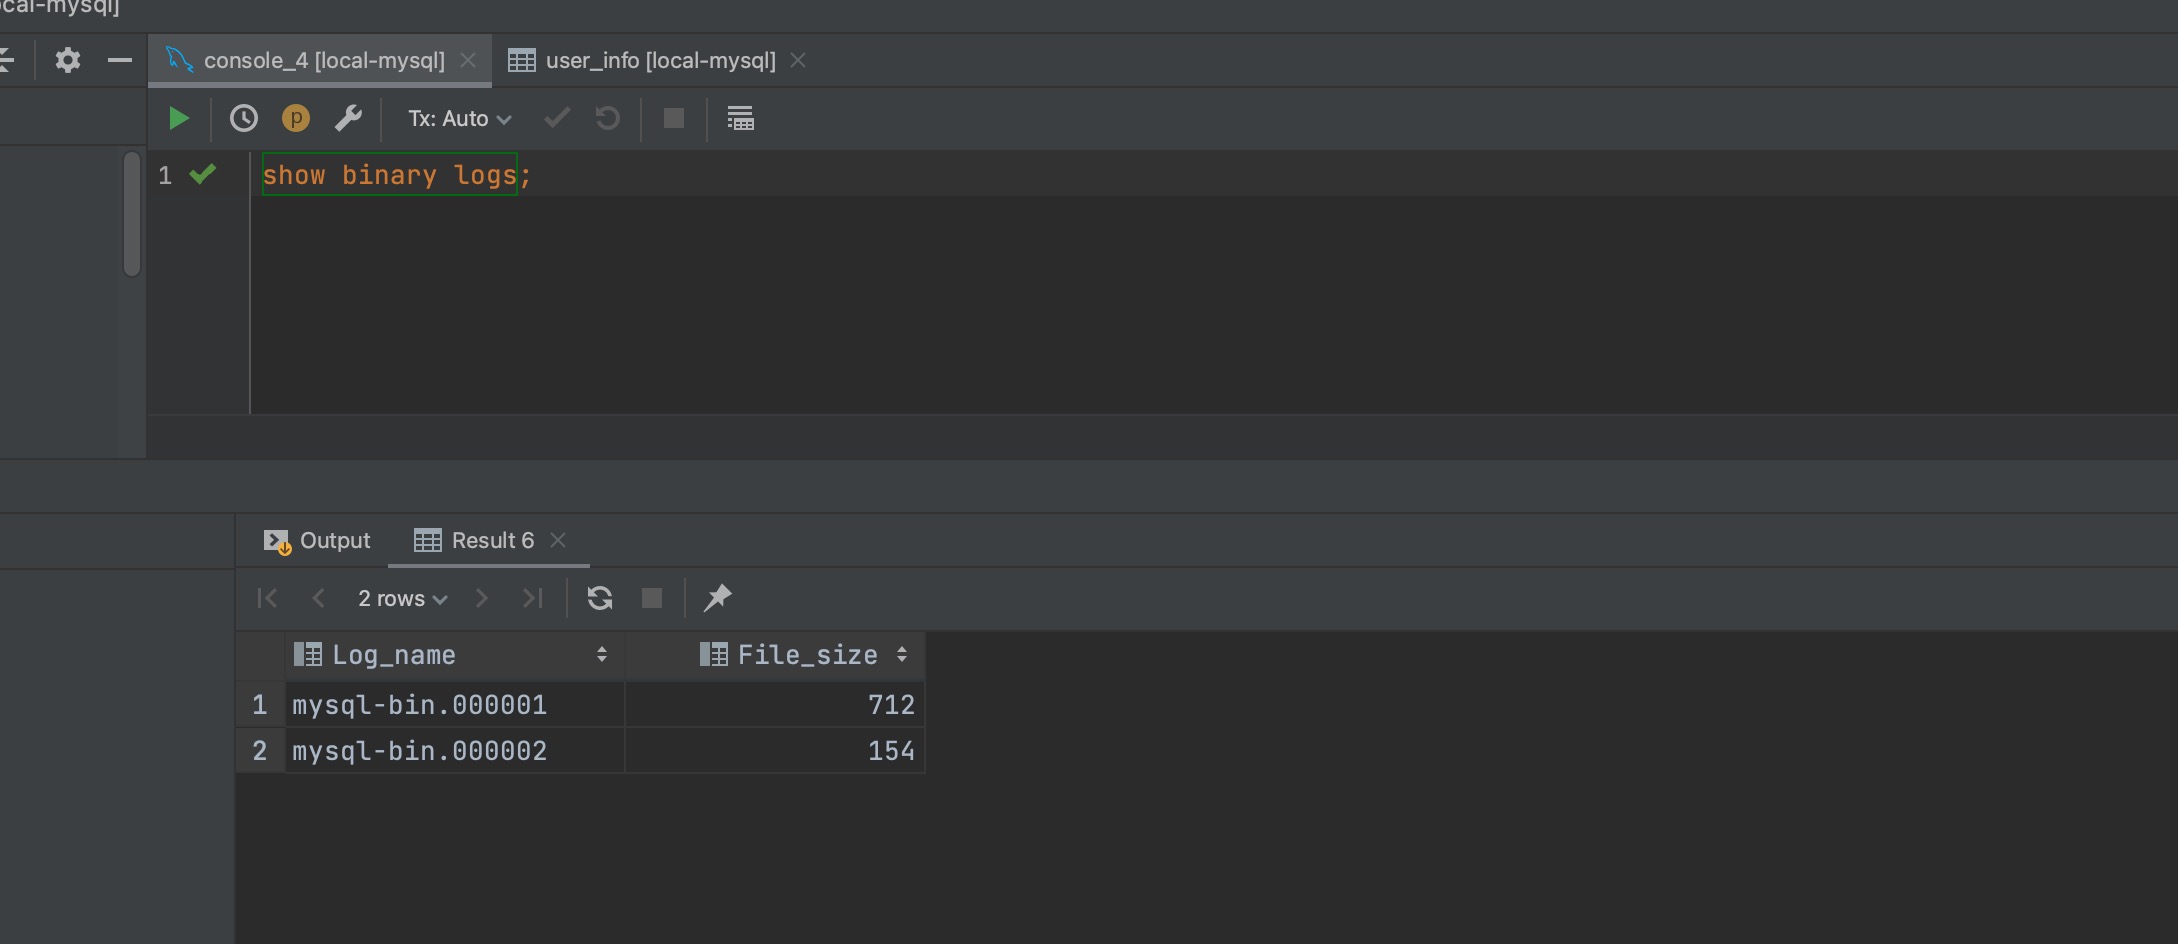2178x944 pixels.
Task: Open the 2 rows page size dropdown
Action: [402, 599]
